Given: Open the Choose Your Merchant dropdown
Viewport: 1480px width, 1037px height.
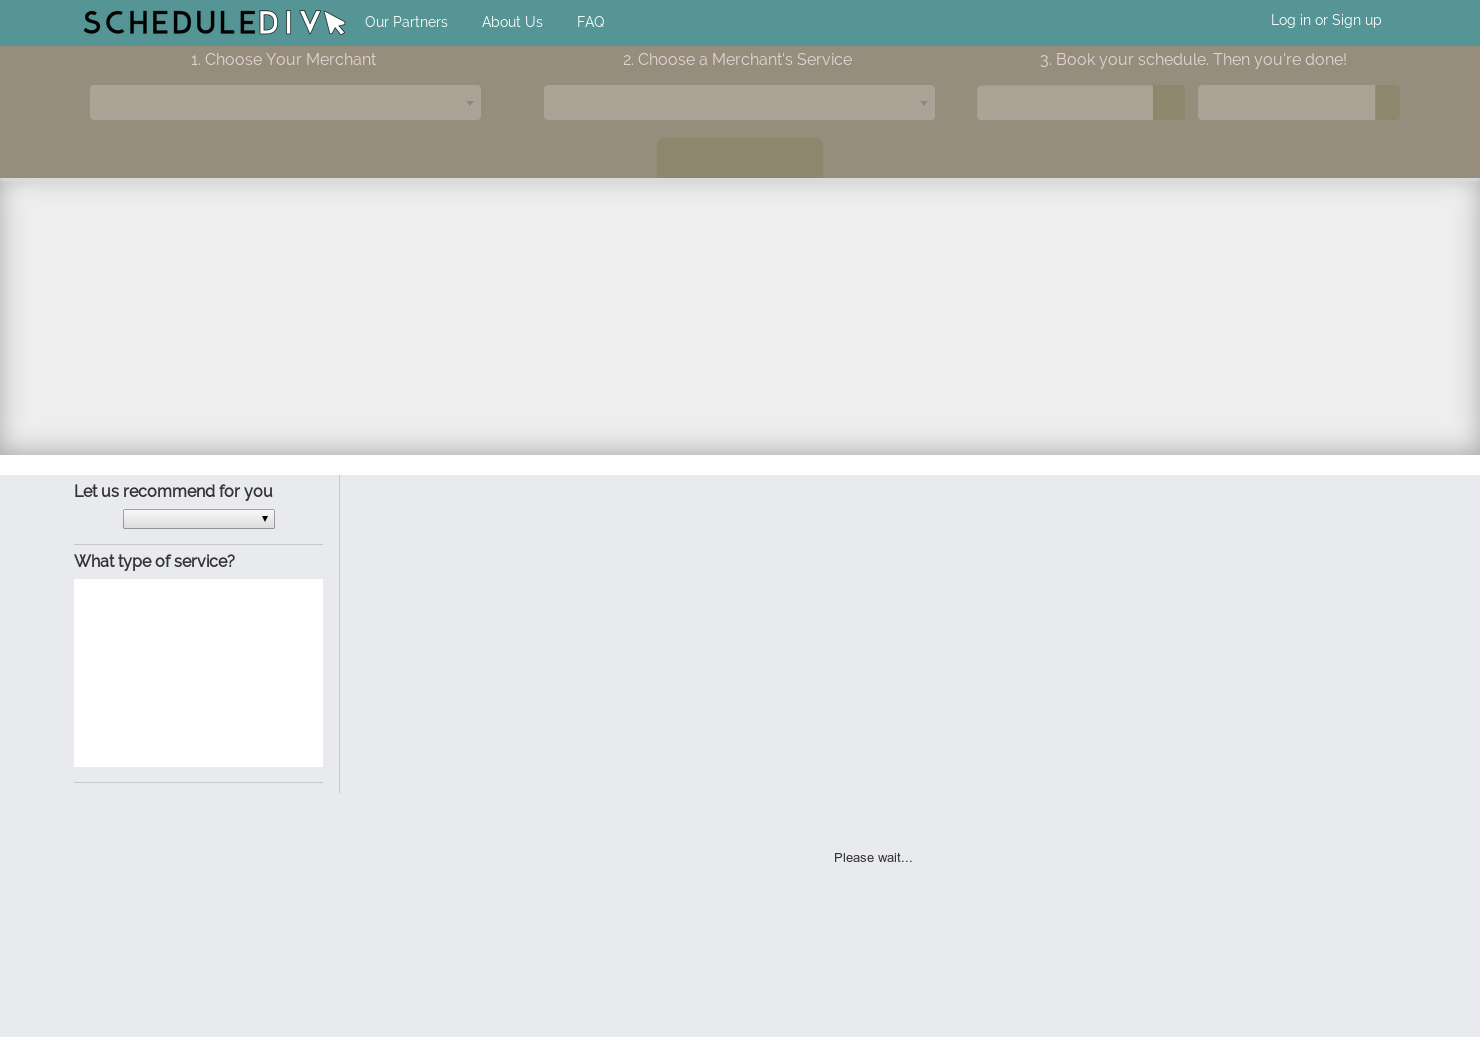Looking at the screenshot, I should 285,102.
